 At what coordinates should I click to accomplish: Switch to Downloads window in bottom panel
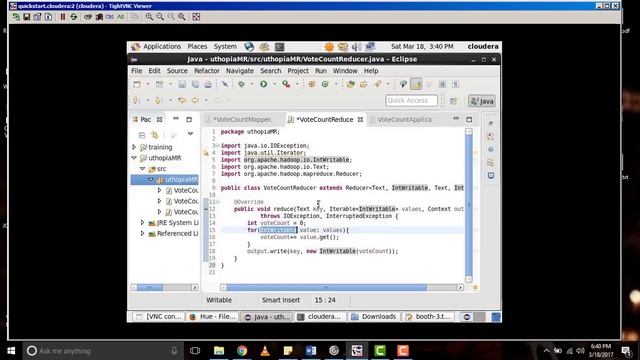pyautogui.click(x=374, y=317)
